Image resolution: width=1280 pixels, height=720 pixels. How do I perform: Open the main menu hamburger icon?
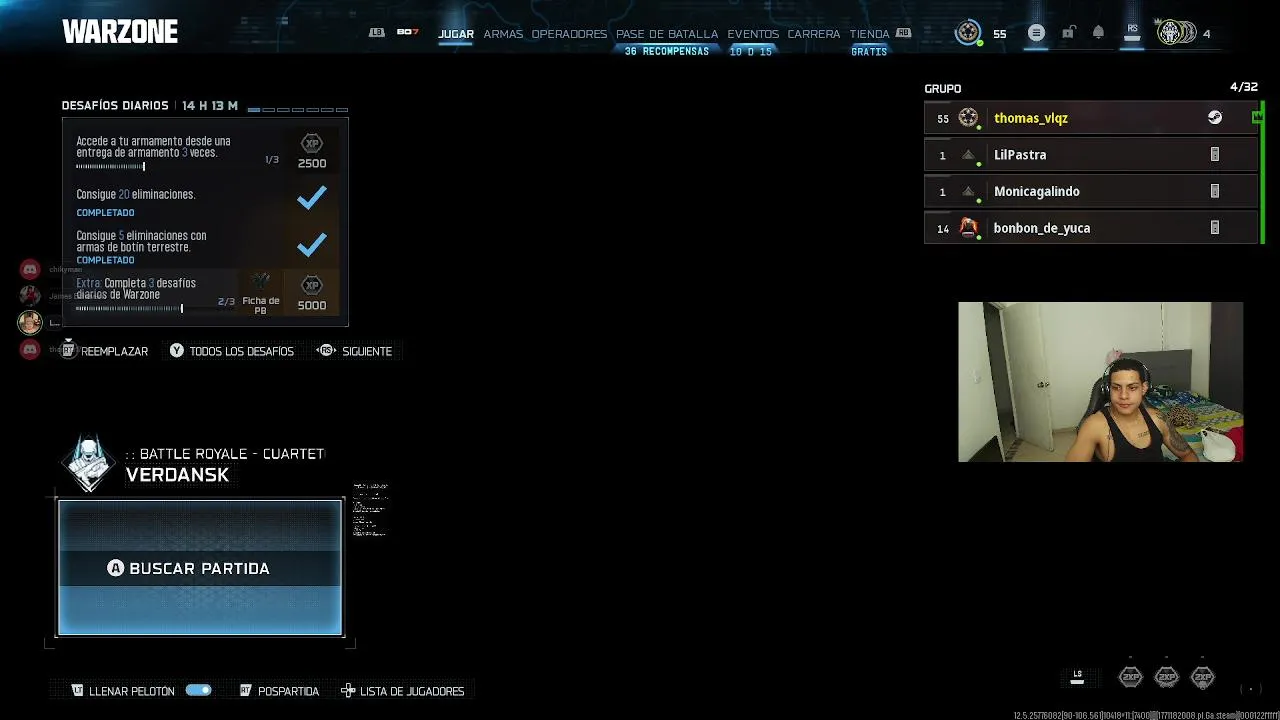[x=1036, y=33]
